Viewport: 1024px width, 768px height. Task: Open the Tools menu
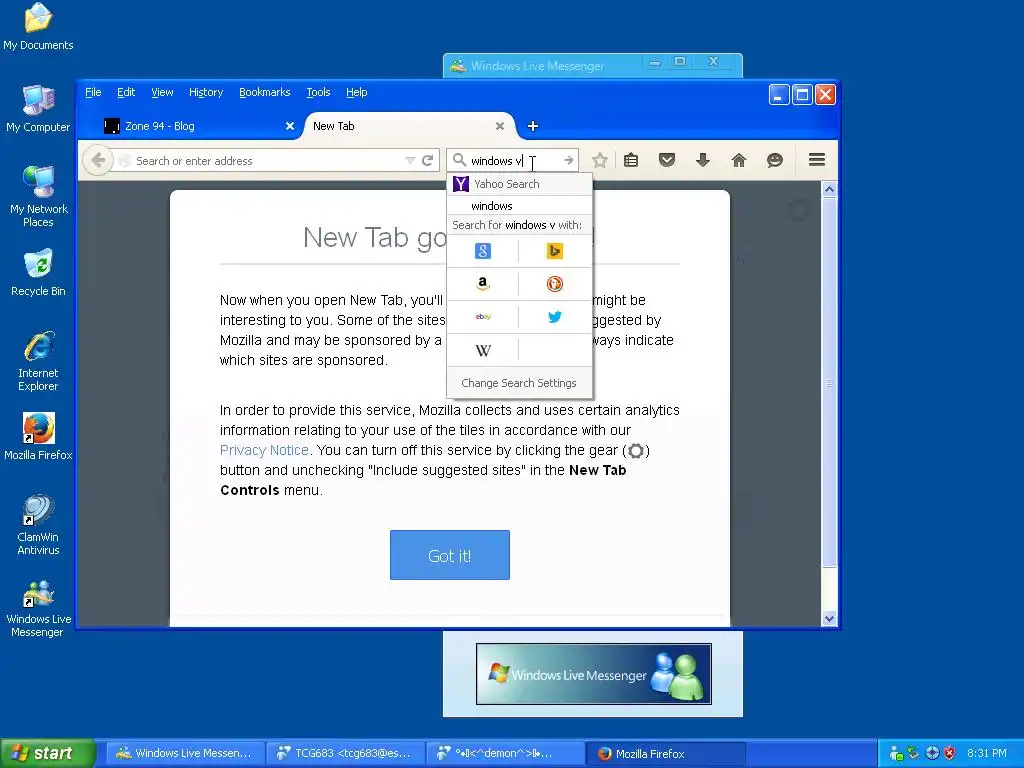click(319, 92)
